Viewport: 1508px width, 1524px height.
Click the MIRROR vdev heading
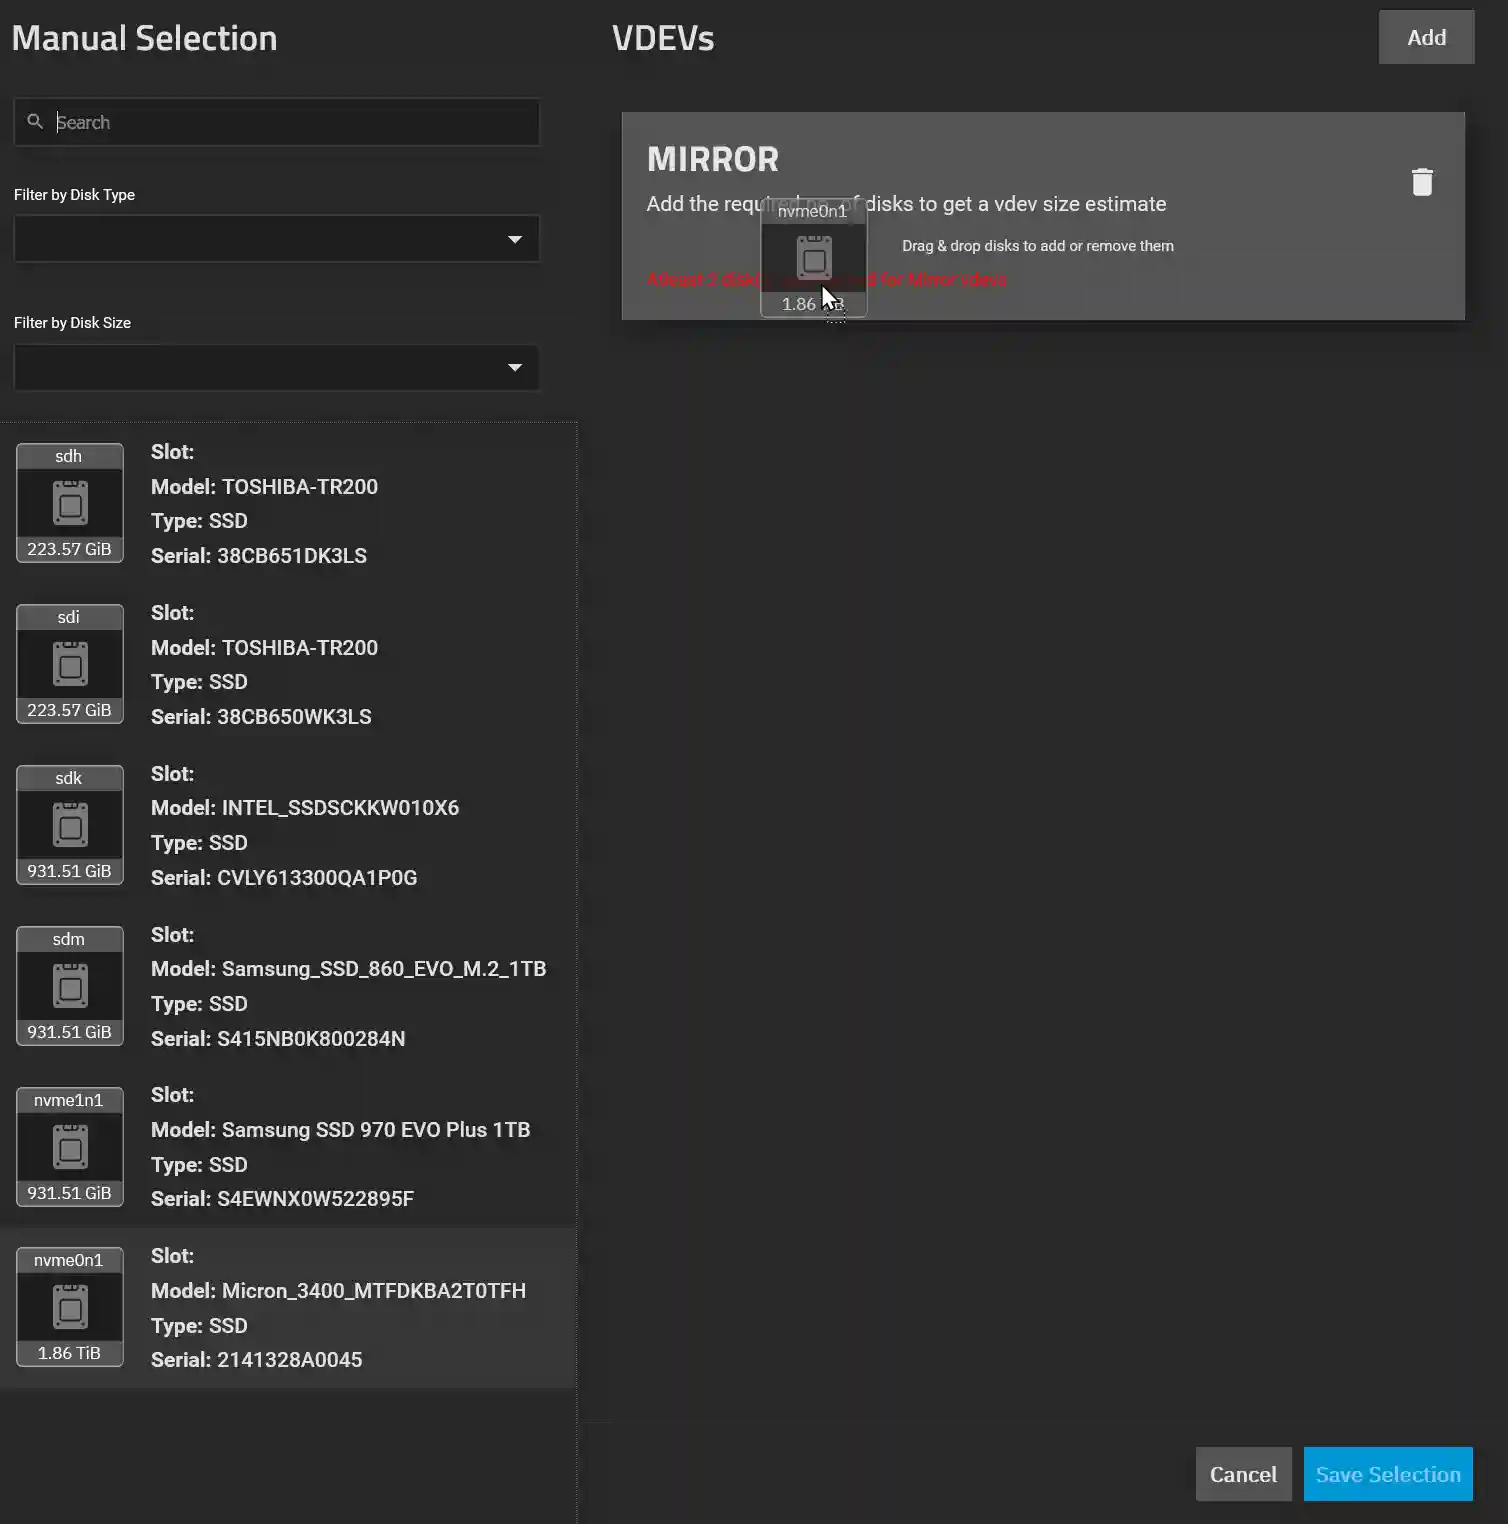712,158
